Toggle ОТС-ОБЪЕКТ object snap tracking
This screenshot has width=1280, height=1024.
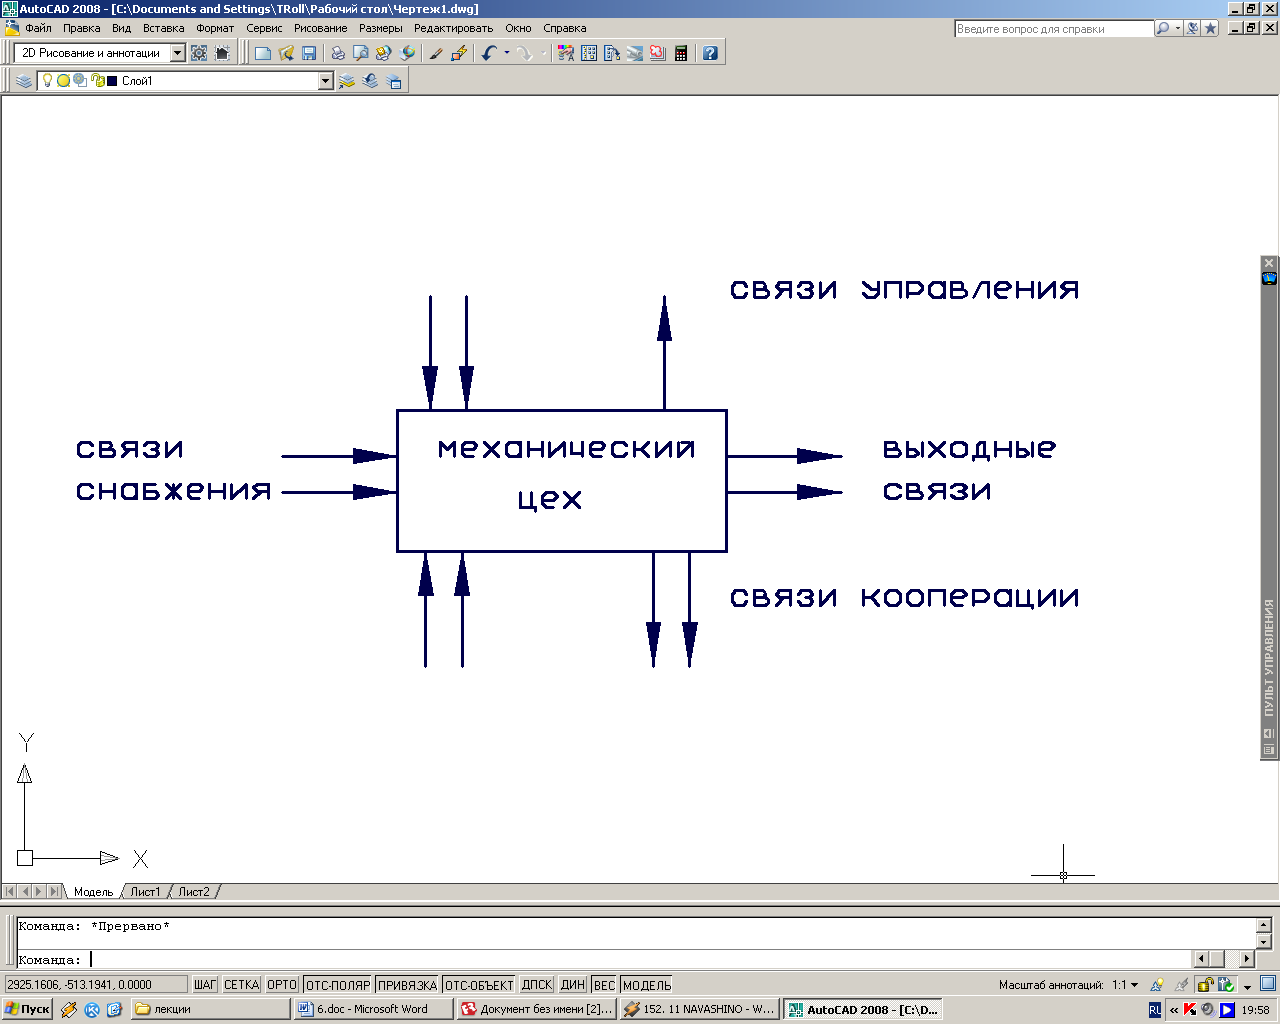coord(479,985)
